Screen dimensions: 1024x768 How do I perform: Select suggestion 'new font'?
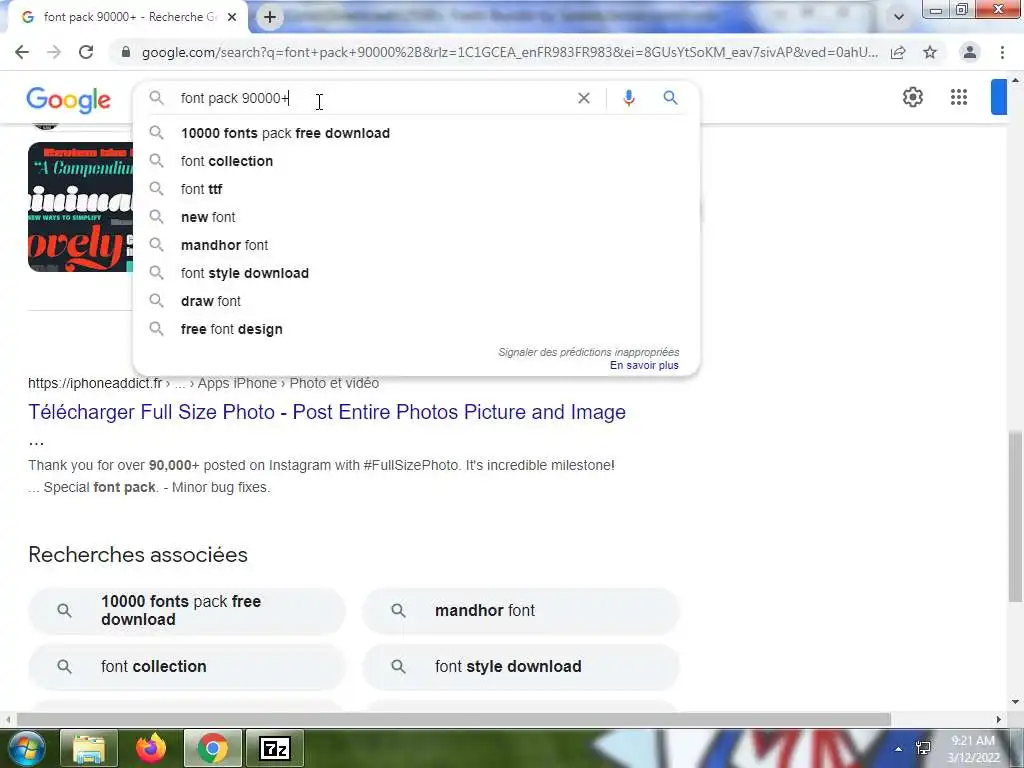[x=416, y=217]
